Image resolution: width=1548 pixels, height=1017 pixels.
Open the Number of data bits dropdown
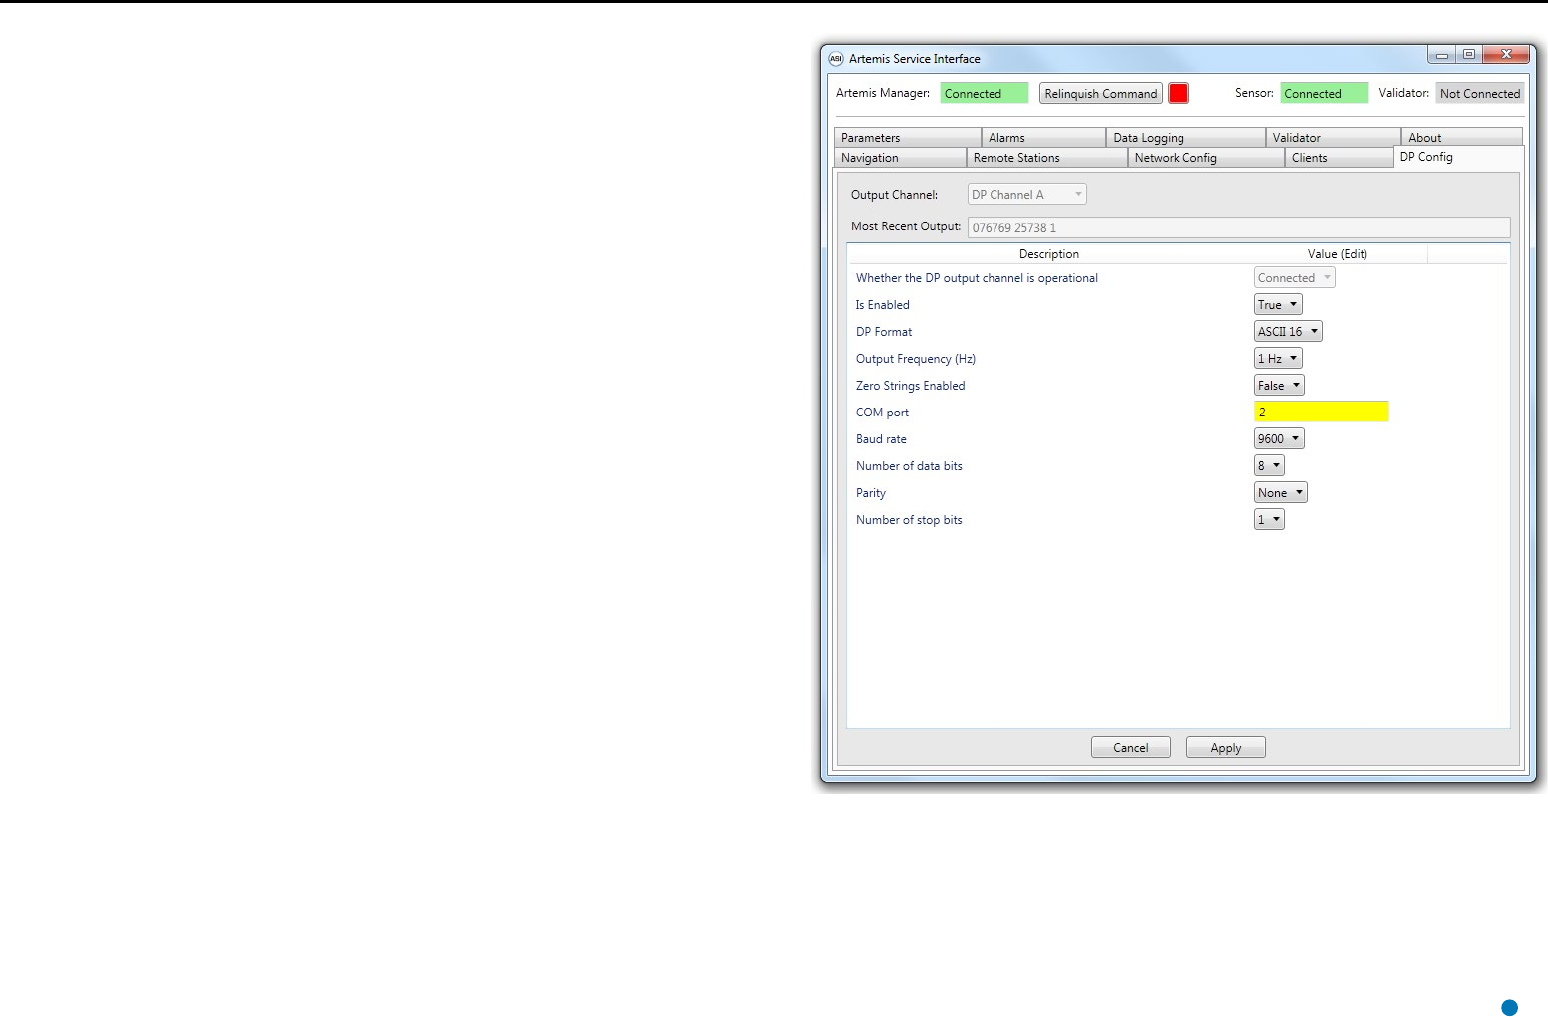1269,466
